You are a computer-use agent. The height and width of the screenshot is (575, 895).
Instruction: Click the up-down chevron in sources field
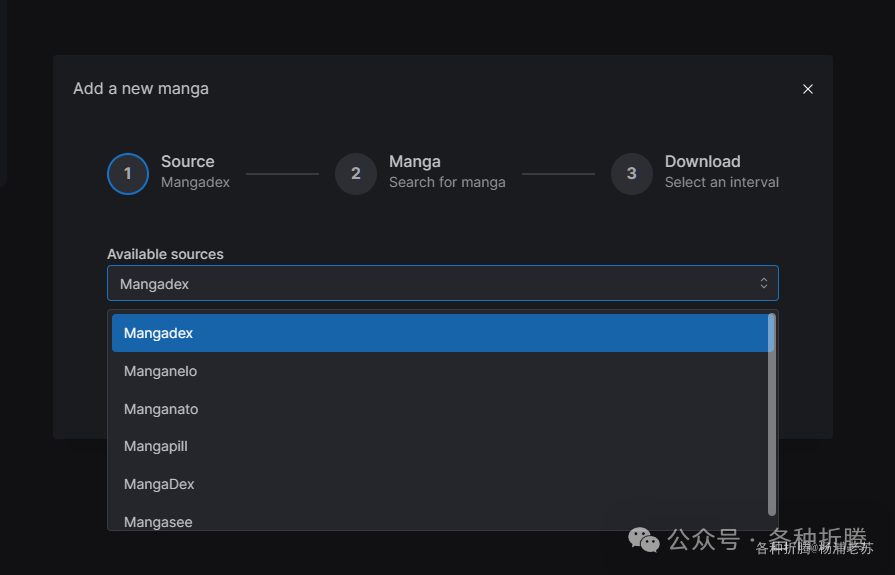(x=764, y=283)
